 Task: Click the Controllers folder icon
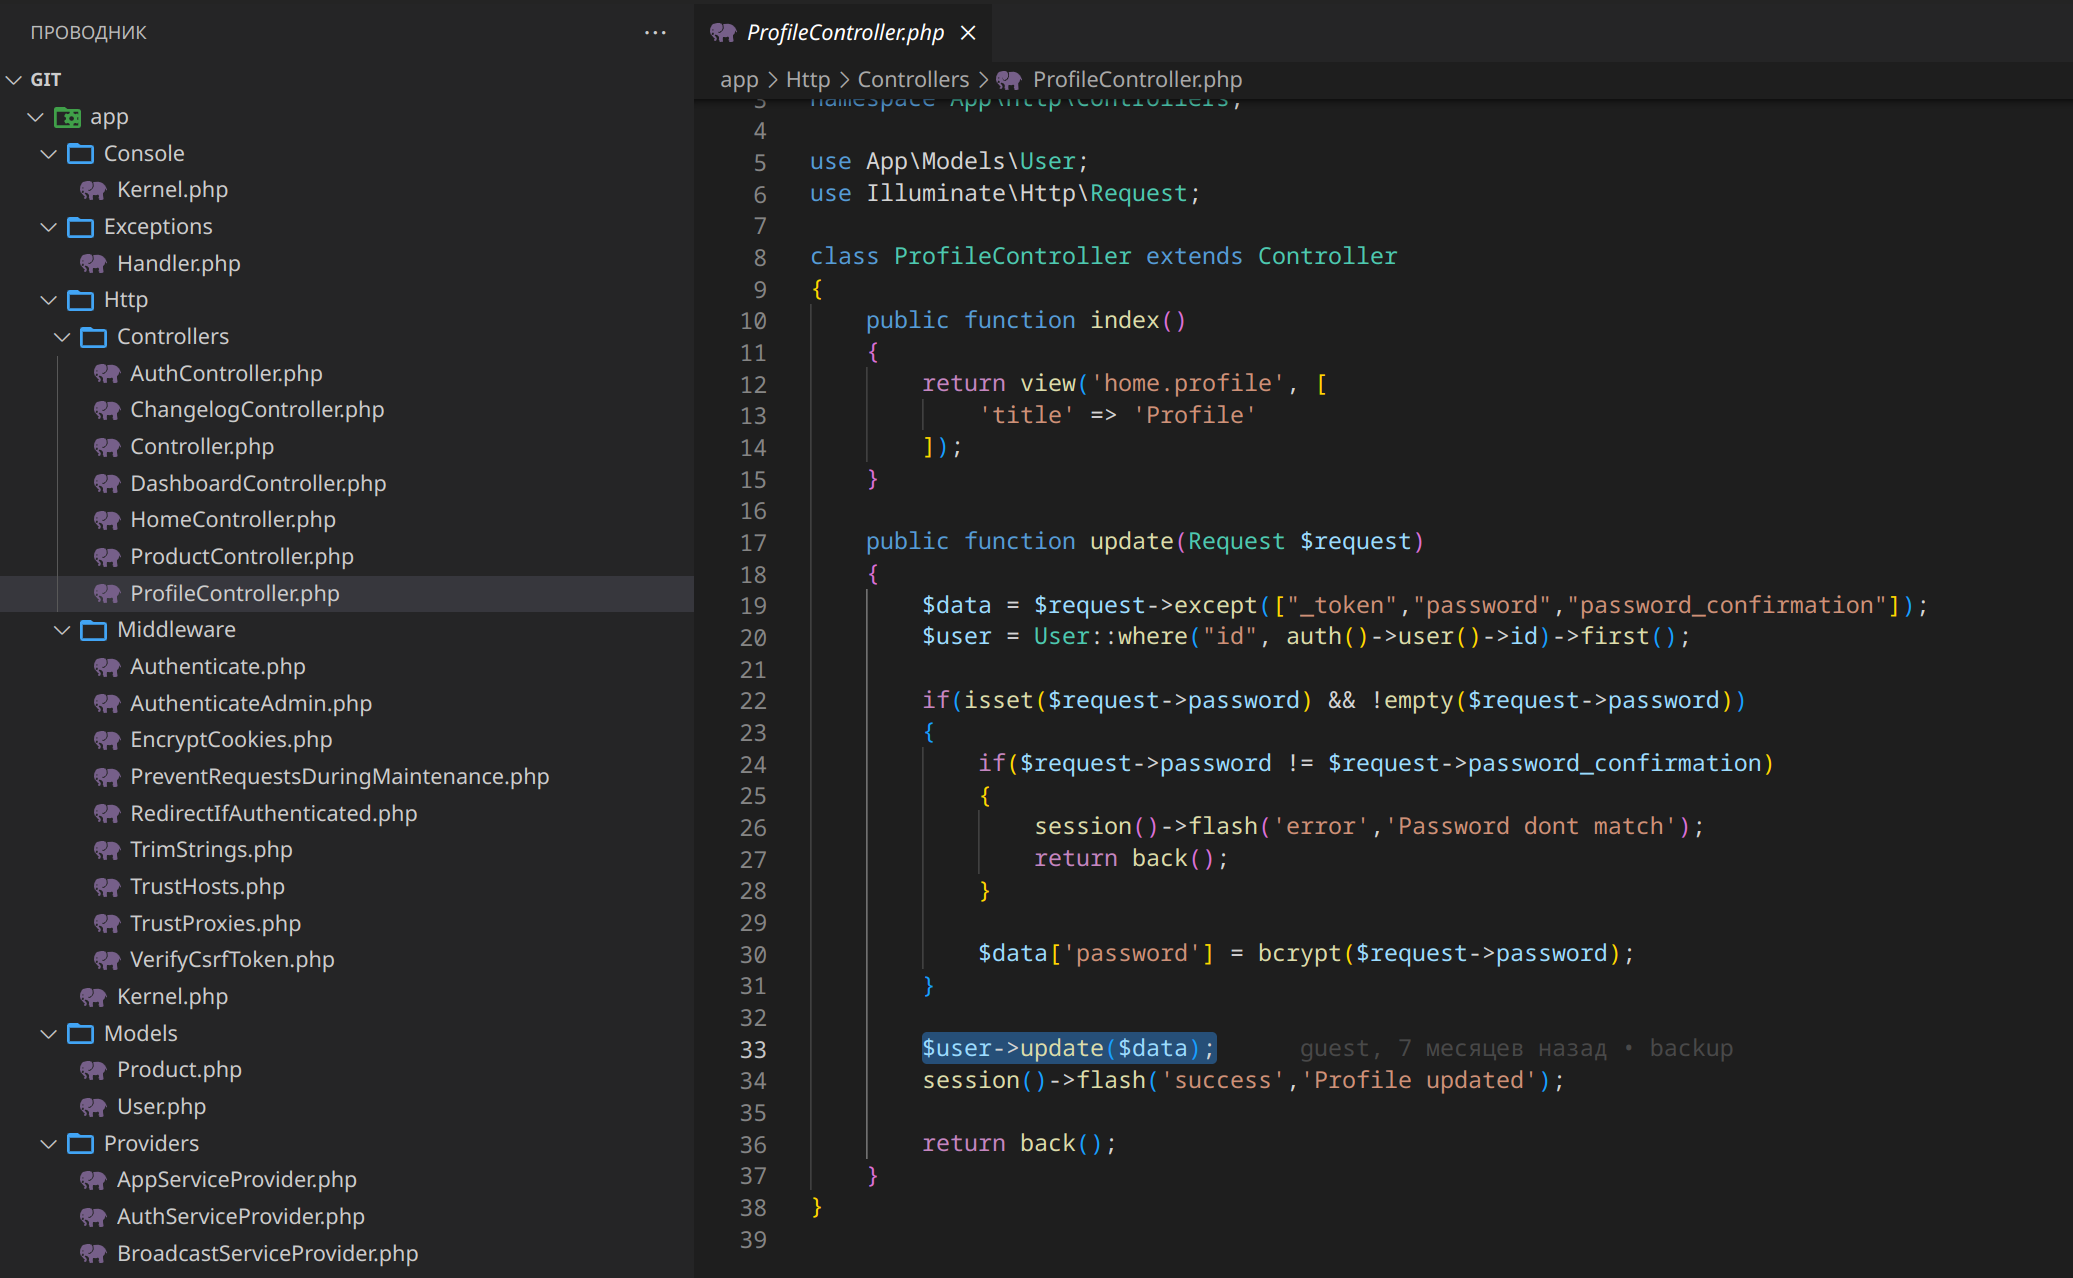click(94, 337)
